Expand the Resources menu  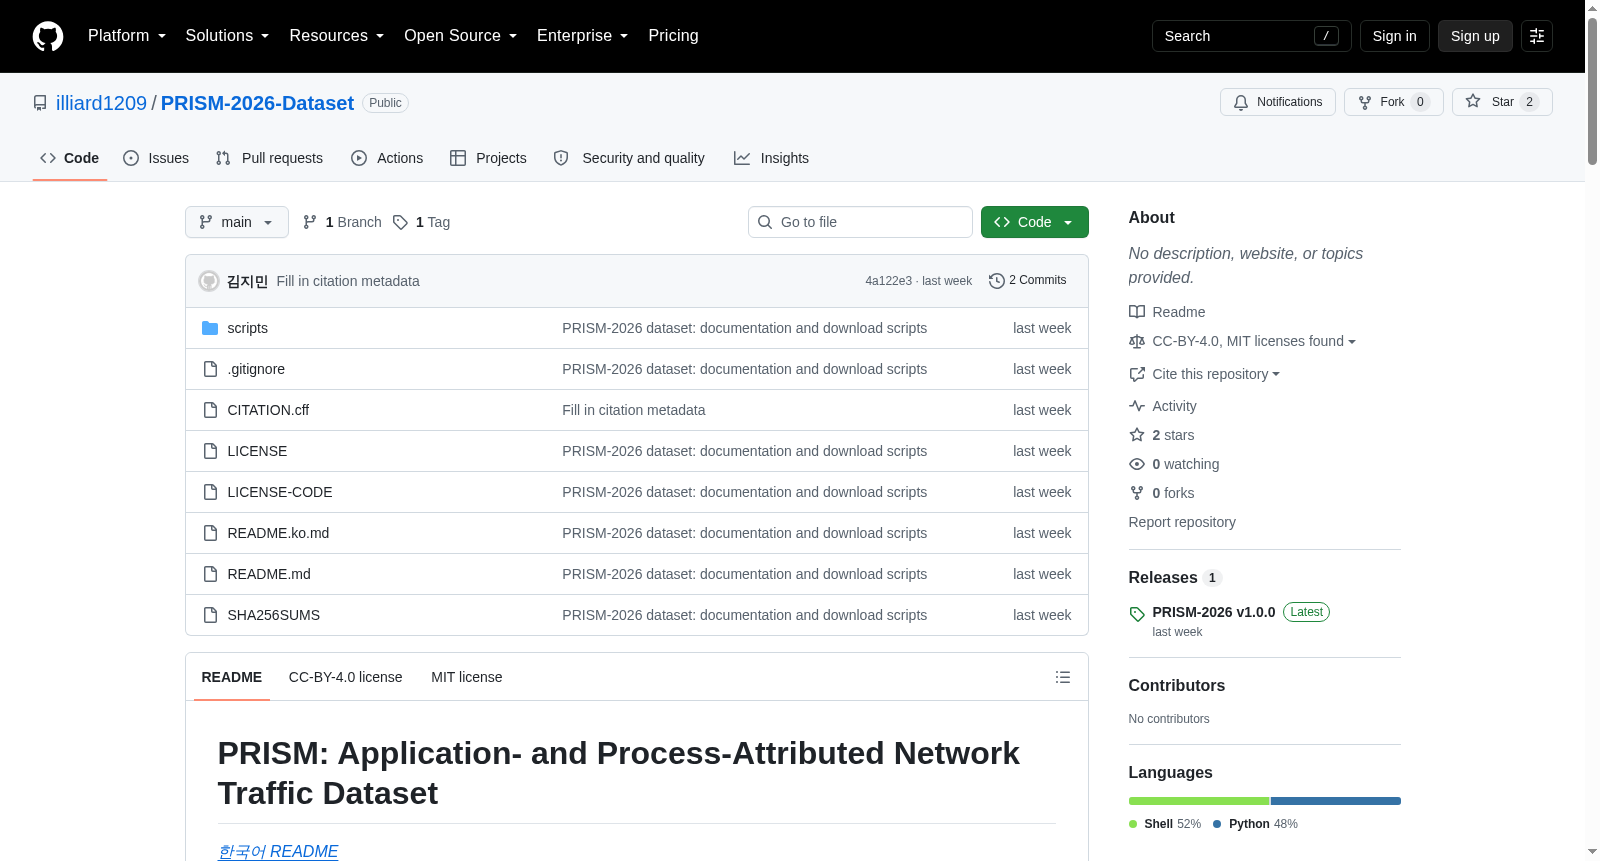pos(337,36)
